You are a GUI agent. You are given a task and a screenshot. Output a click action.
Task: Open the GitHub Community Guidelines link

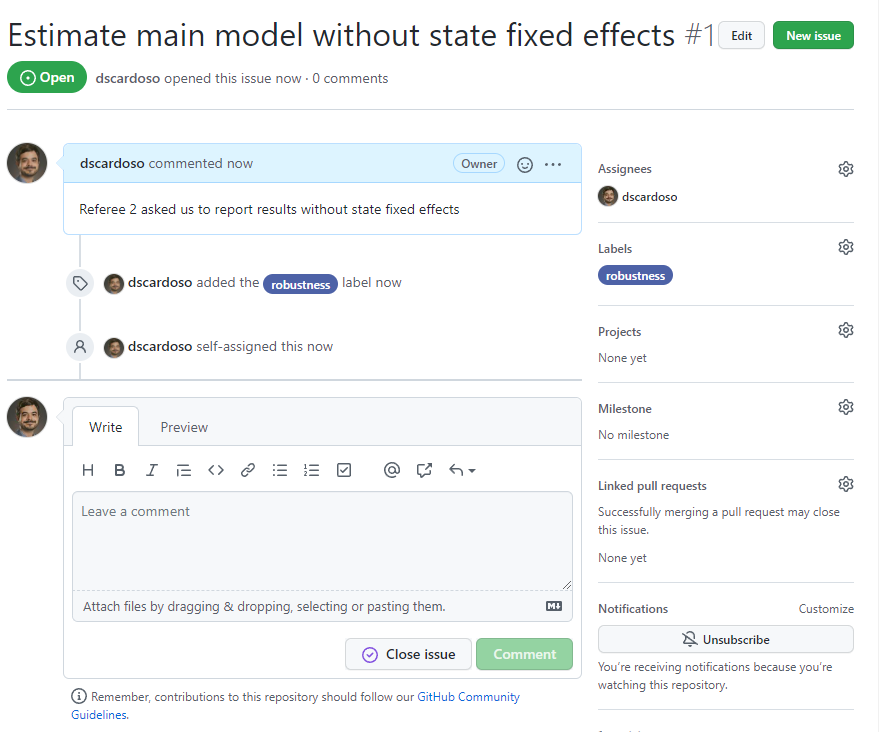pos(468,697)
